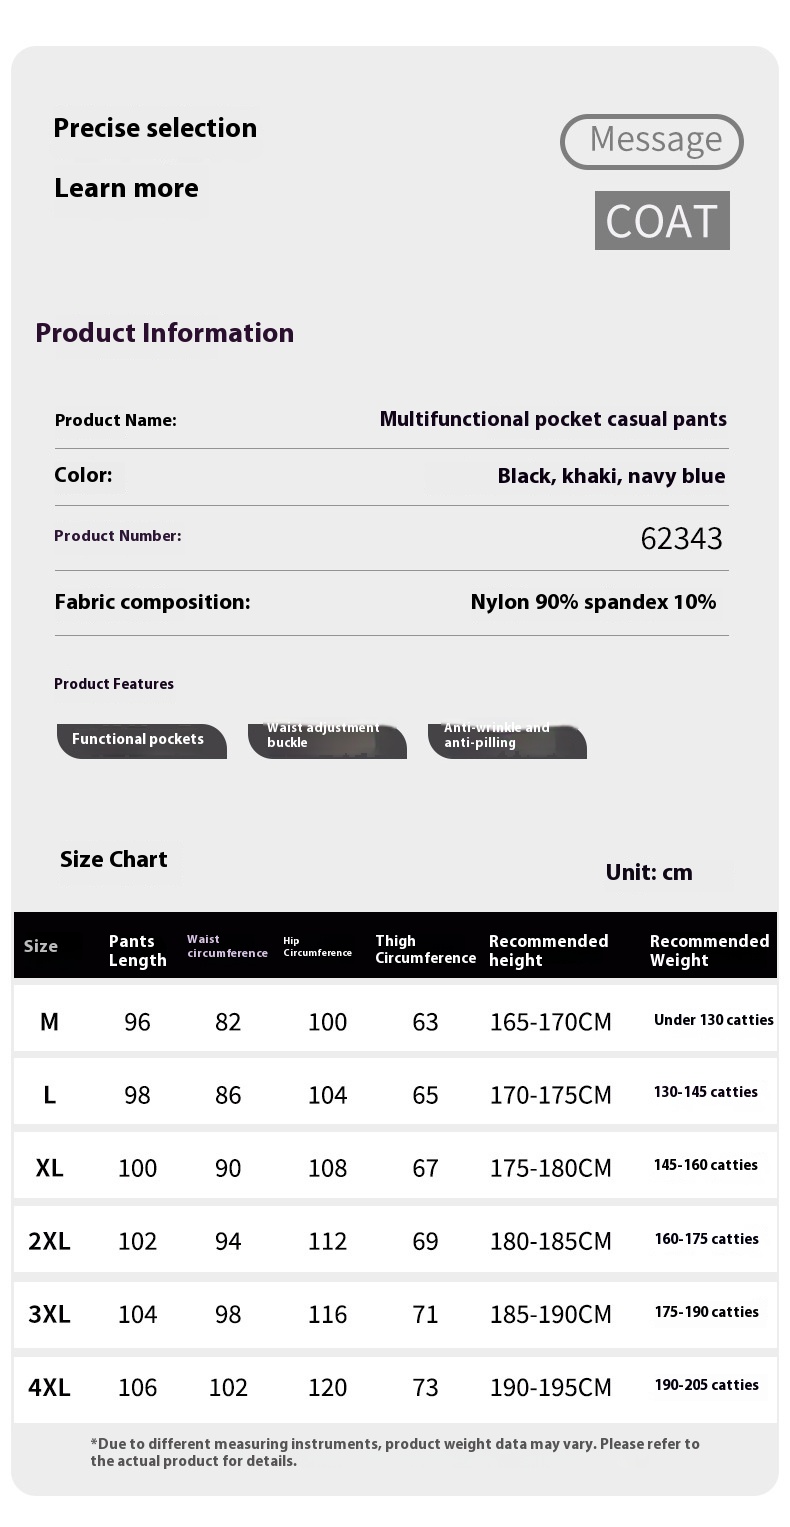
Task: Click the Precise selection heading
Action: (x=155, y=128)
